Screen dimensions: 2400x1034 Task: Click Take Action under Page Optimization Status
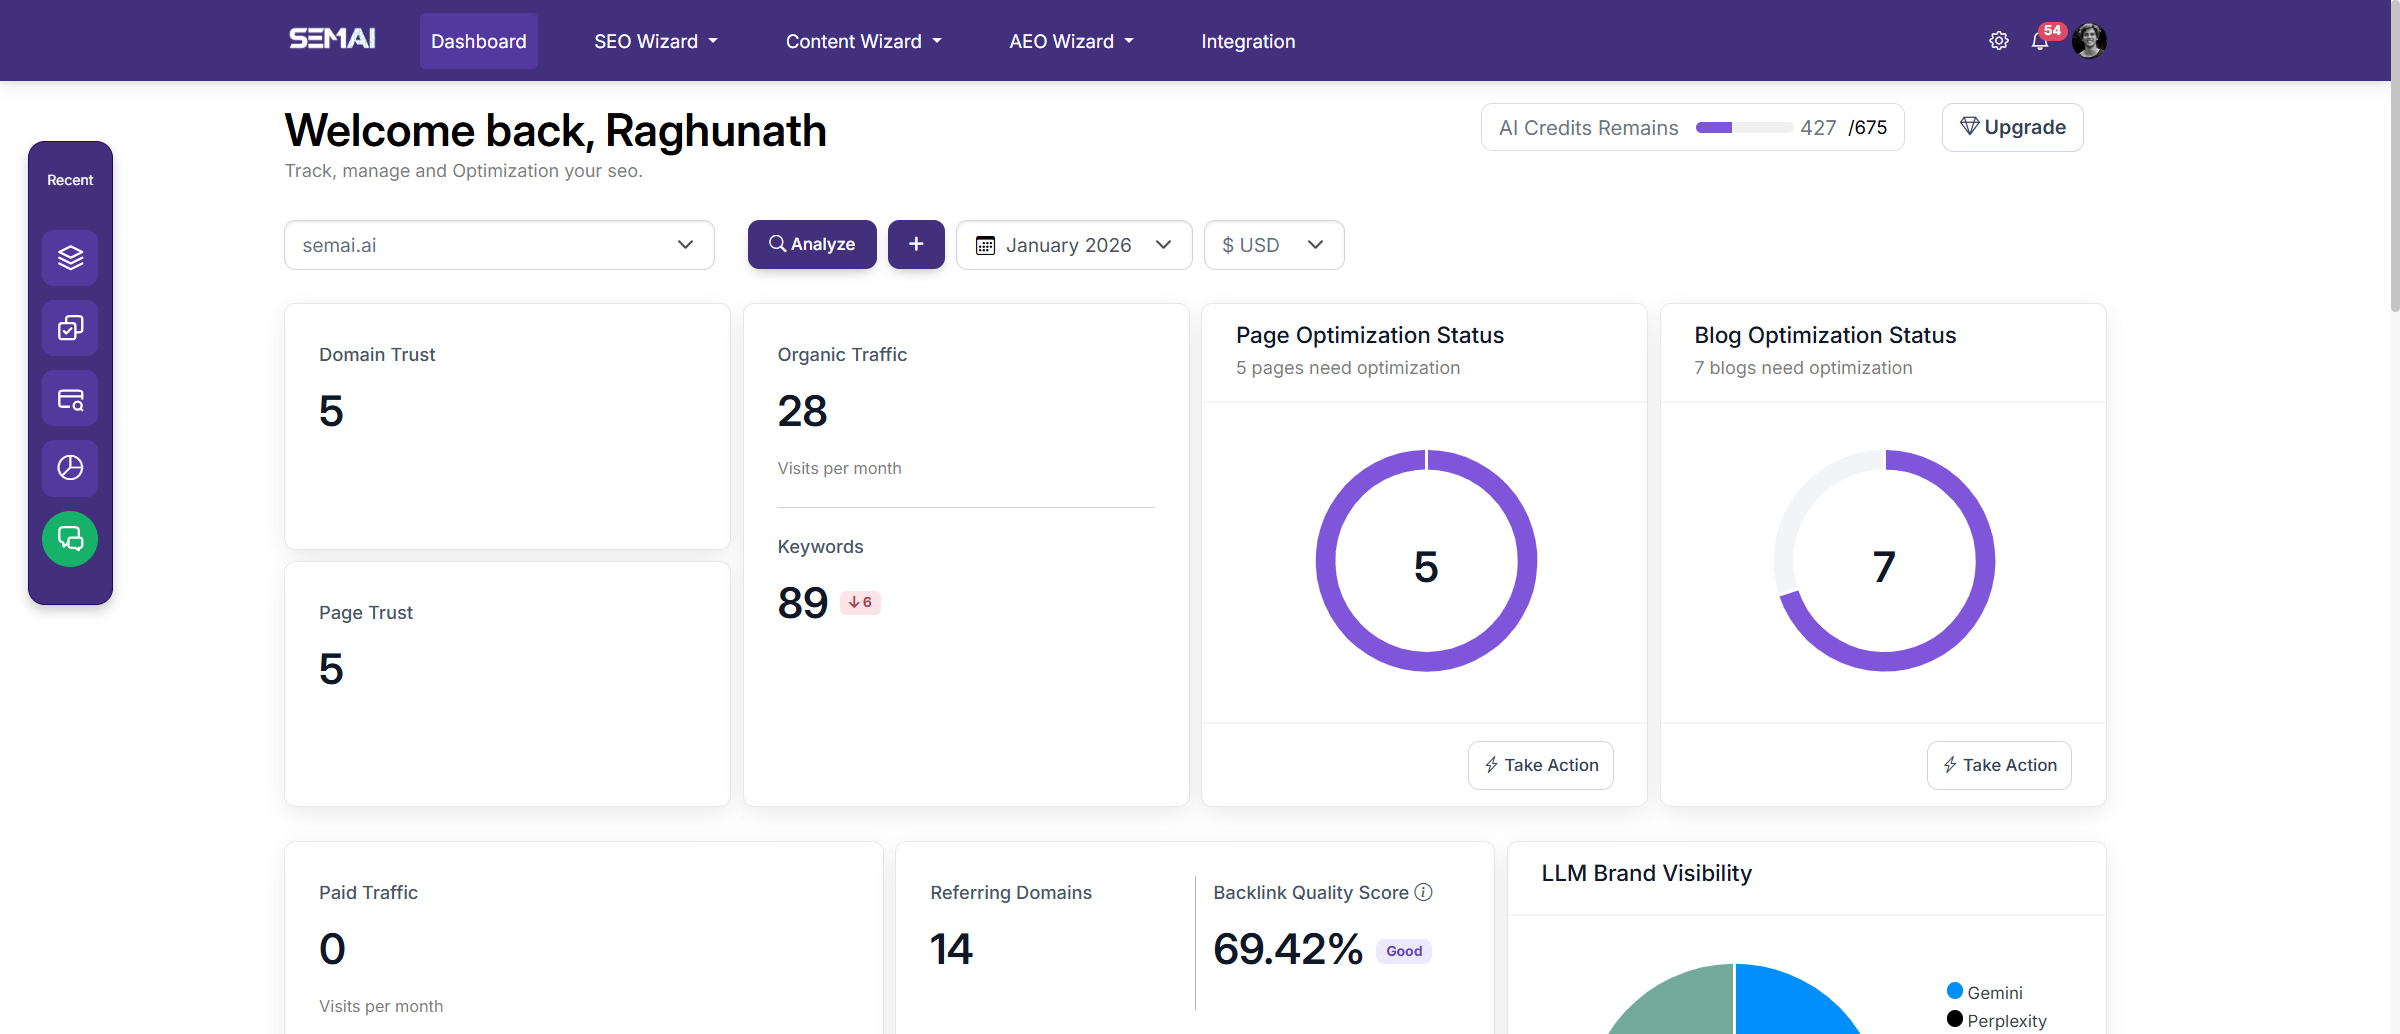1540,765
